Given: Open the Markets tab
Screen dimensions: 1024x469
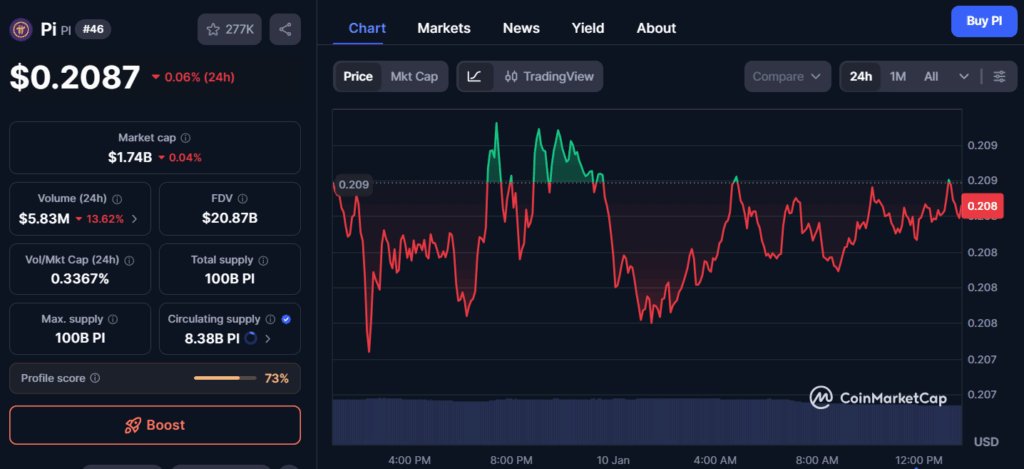Looking at the screenshot, I should click(x=443, y=28).
